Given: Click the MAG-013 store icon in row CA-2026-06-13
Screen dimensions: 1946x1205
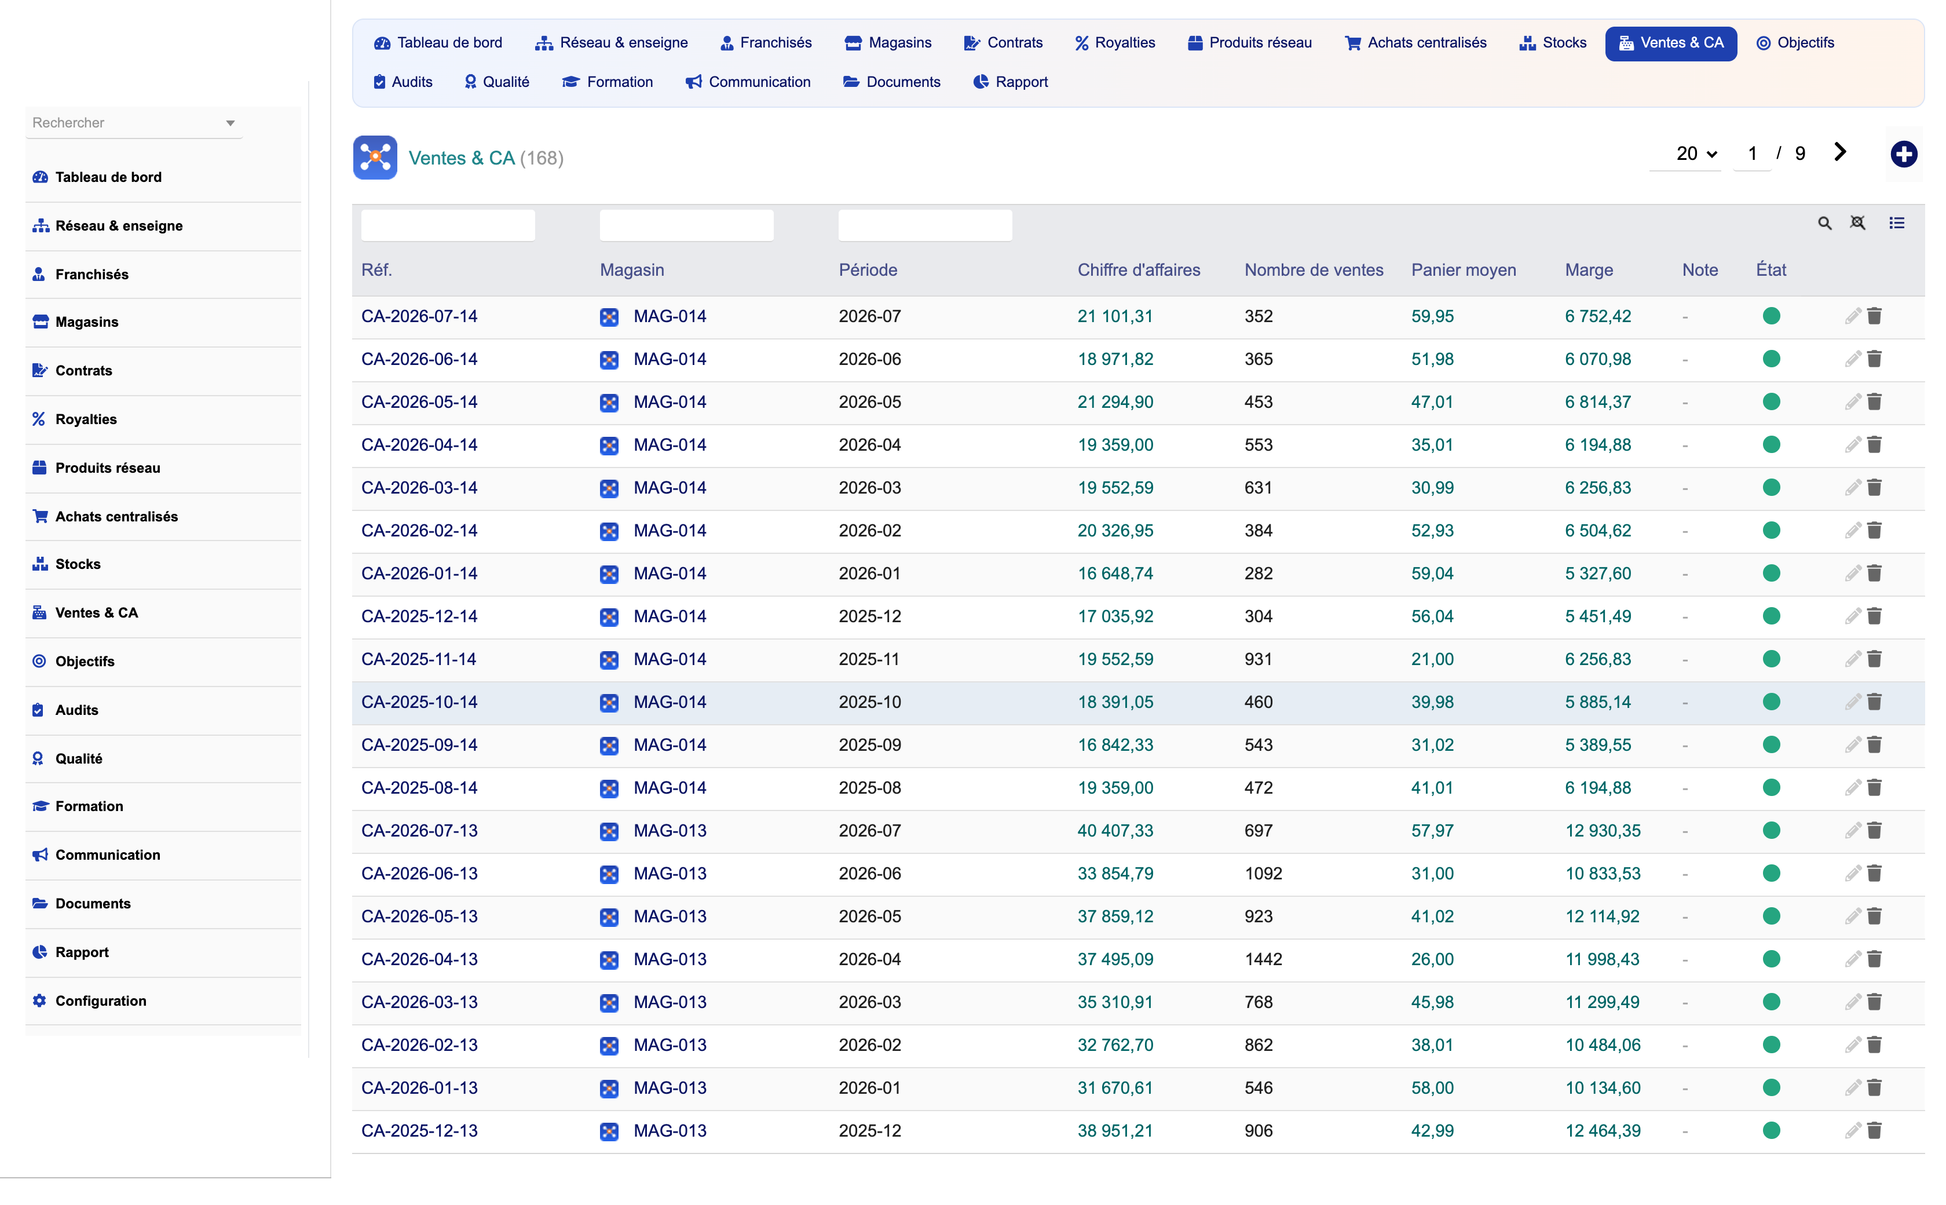Looking at the screenshot, I should [609, 874].
